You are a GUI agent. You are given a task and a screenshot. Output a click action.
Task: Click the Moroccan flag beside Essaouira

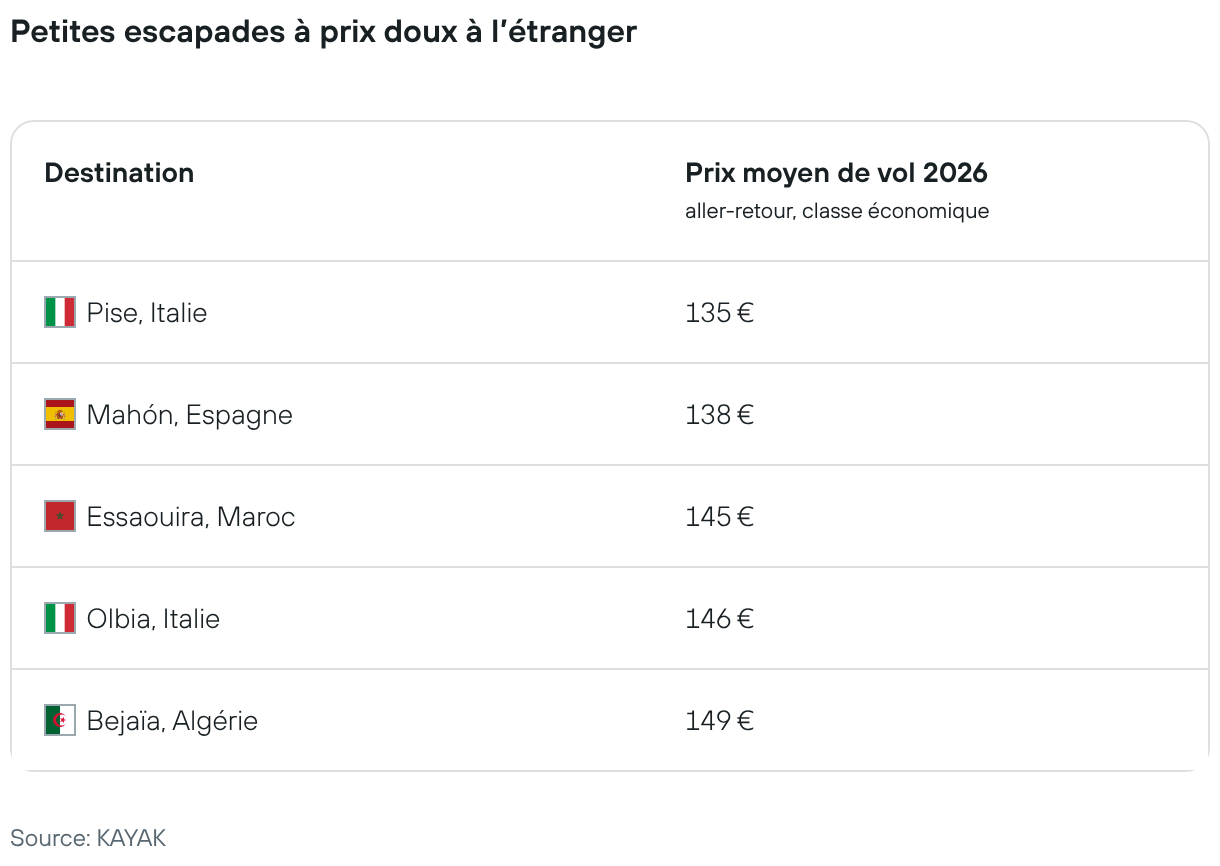[x=60, y=517]
